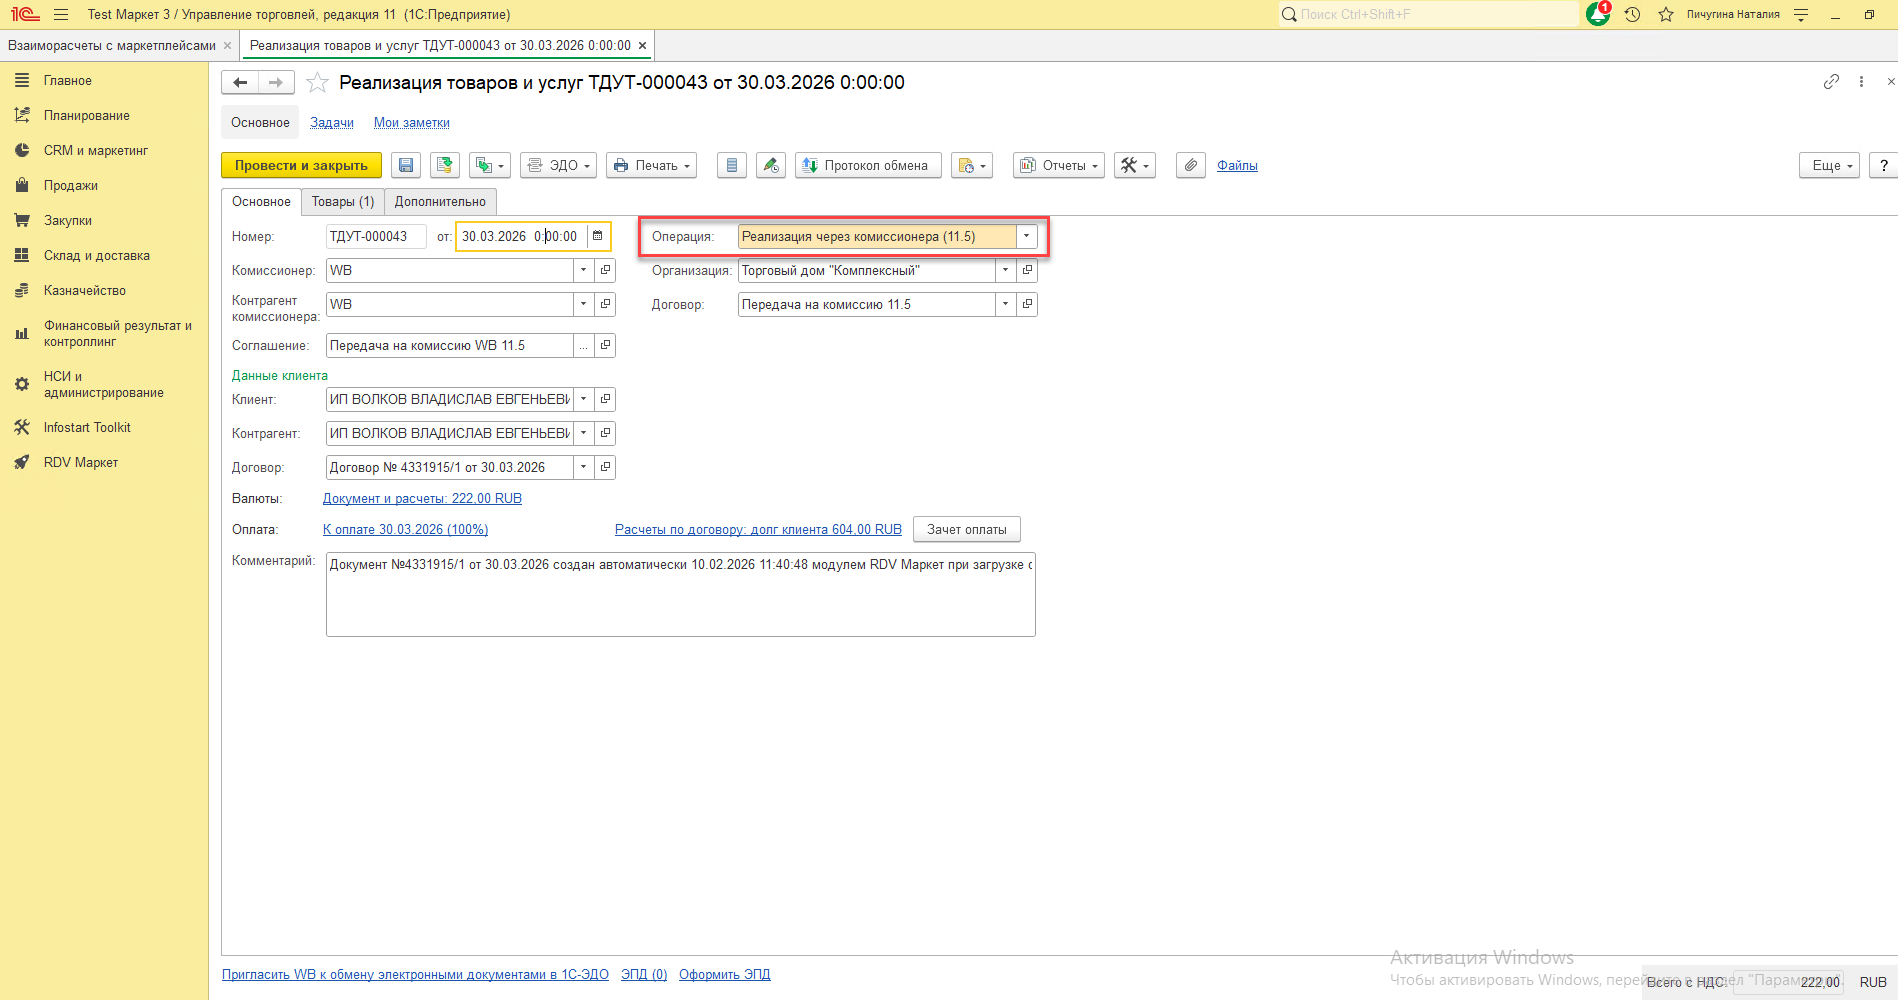Open calendar picker for document date
This screenshot has width=1898, height=1000.
(x=598, y=237)
